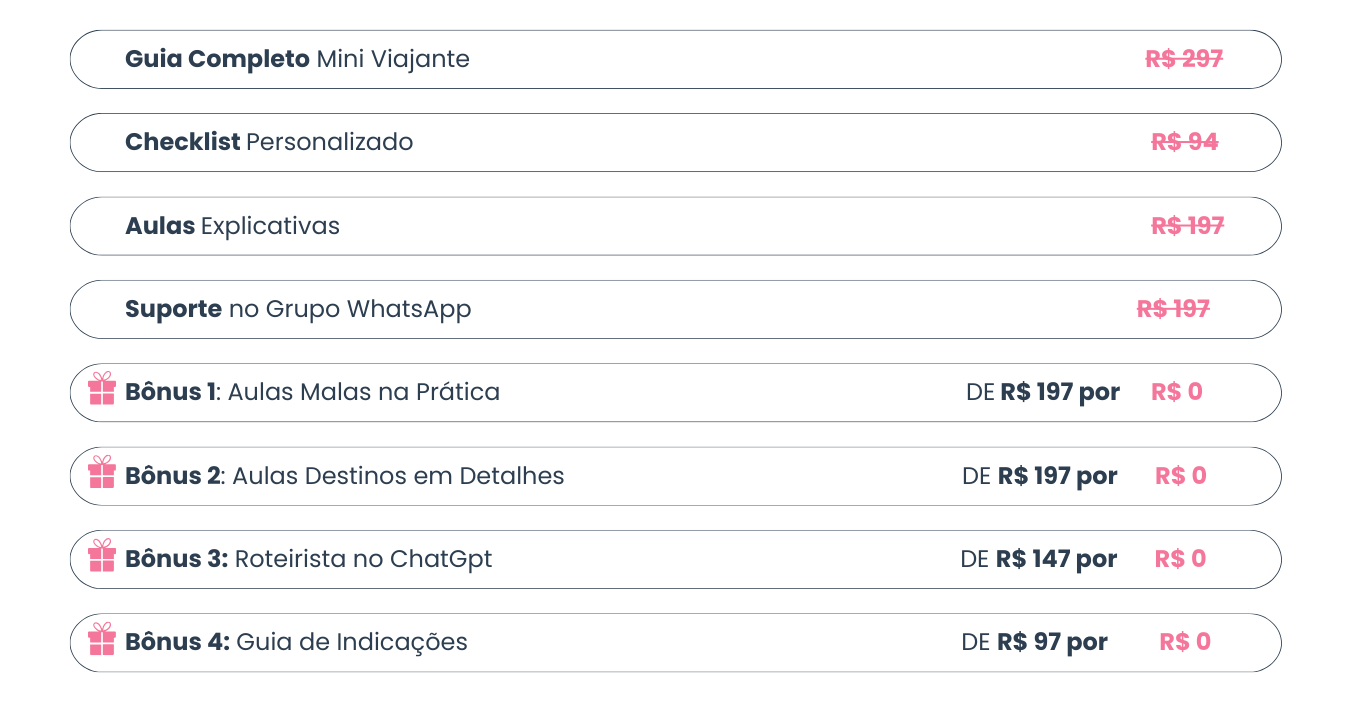Click crossed-out price in Aulas Explicativas row
This screenshot has width=1366, height=704.
point(1187,226)
